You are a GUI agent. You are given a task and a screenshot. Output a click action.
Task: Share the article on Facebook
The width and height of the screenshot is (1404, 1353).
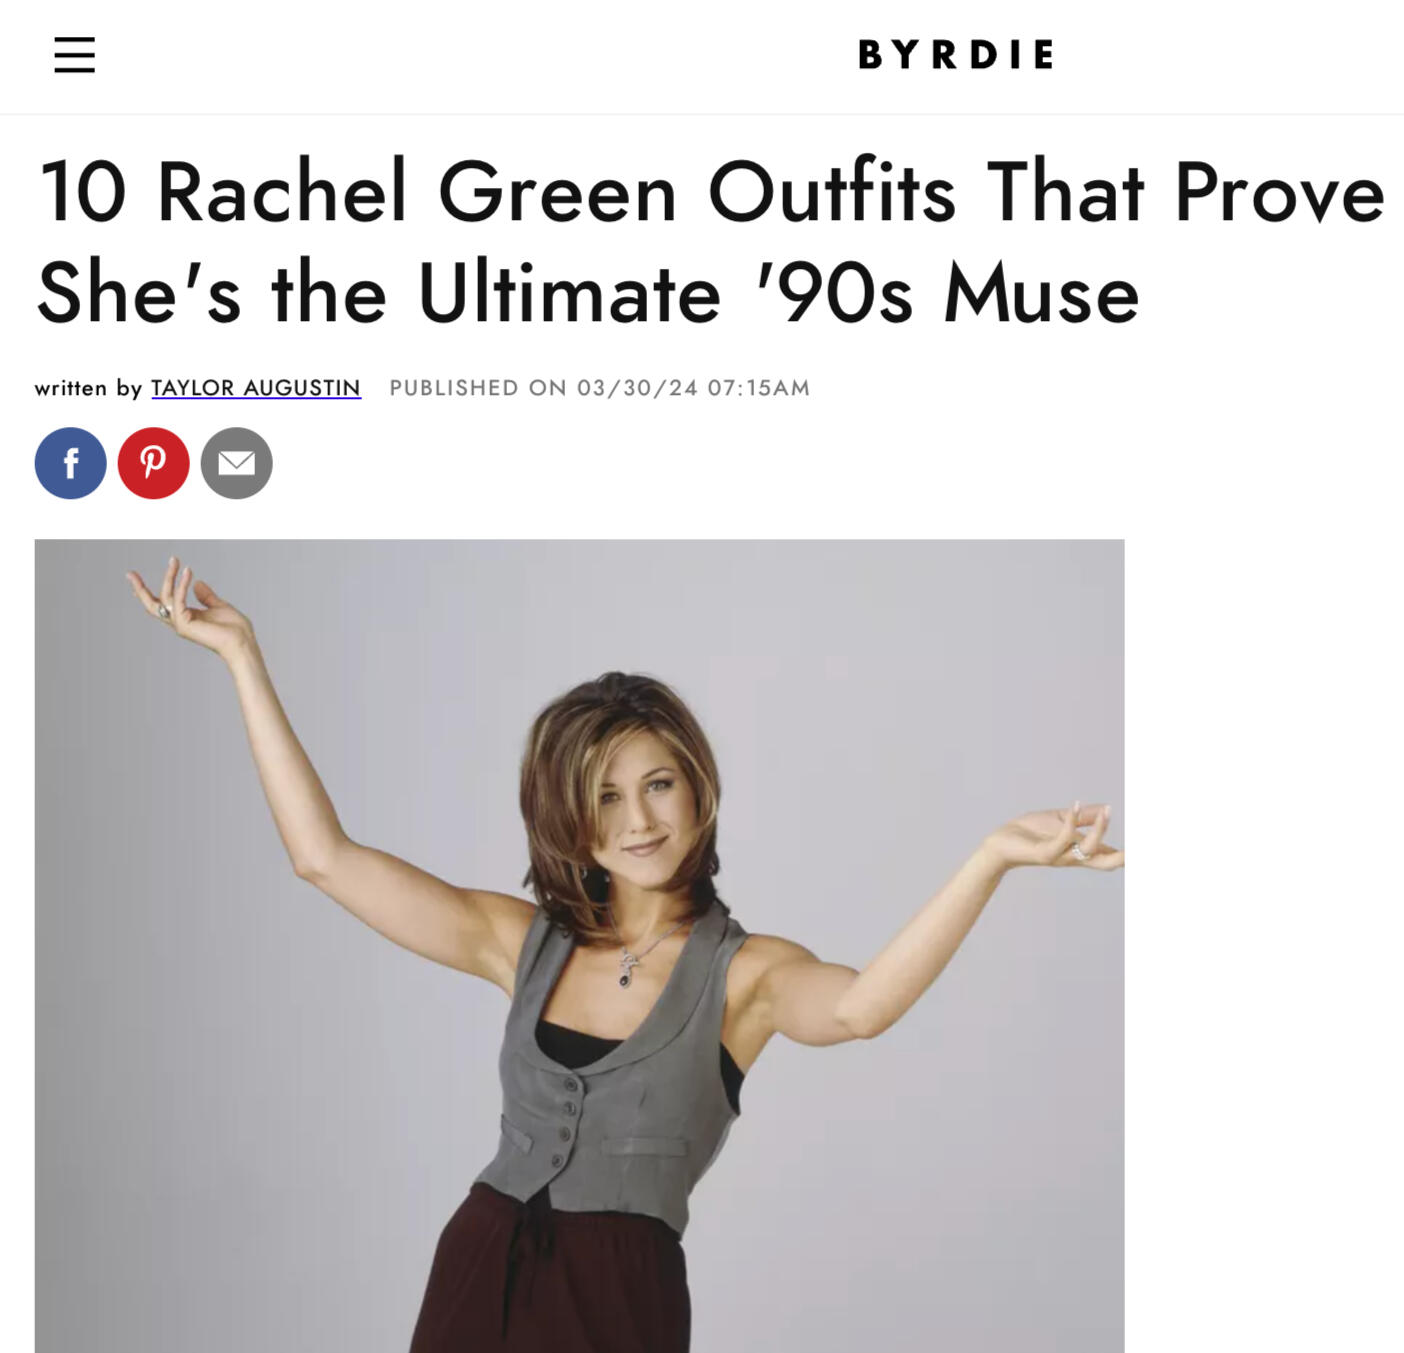coord(70,463)
